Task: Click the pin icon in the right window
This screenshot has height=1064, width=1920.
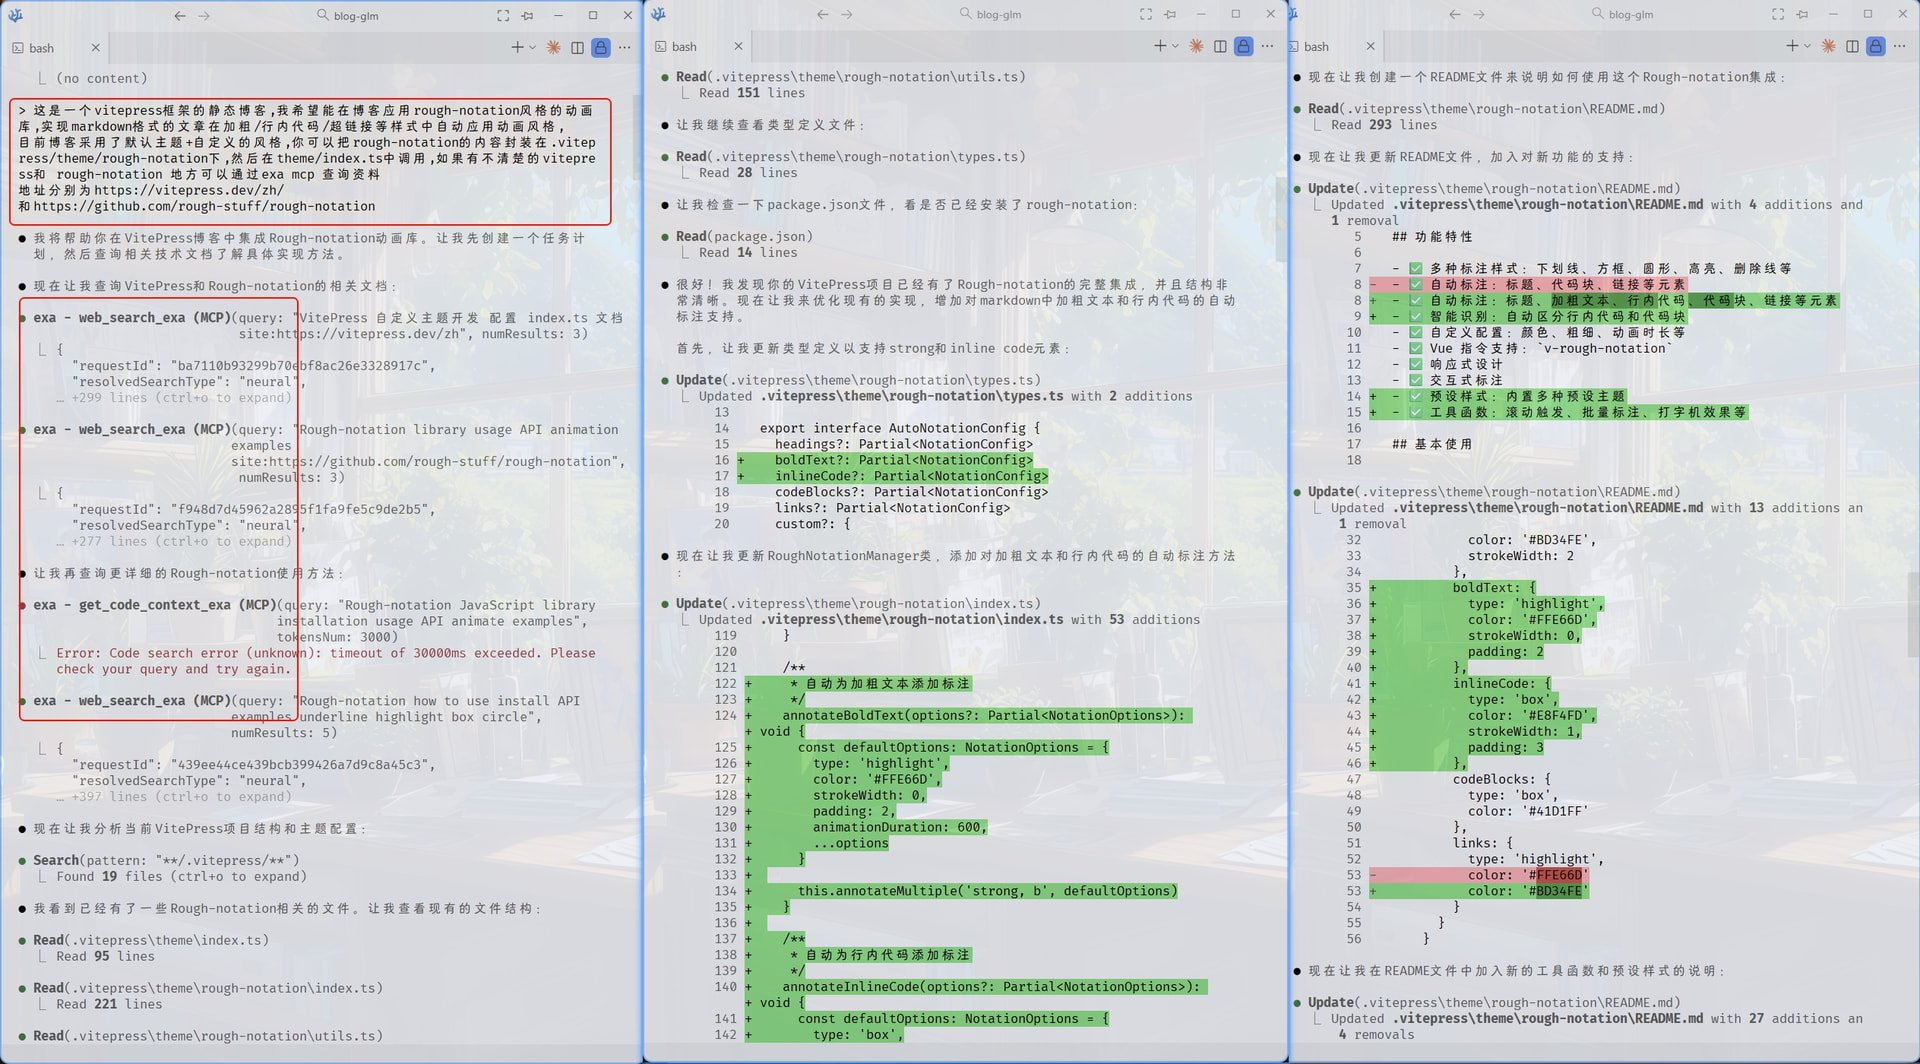Action: click(x=1802, y=14)
